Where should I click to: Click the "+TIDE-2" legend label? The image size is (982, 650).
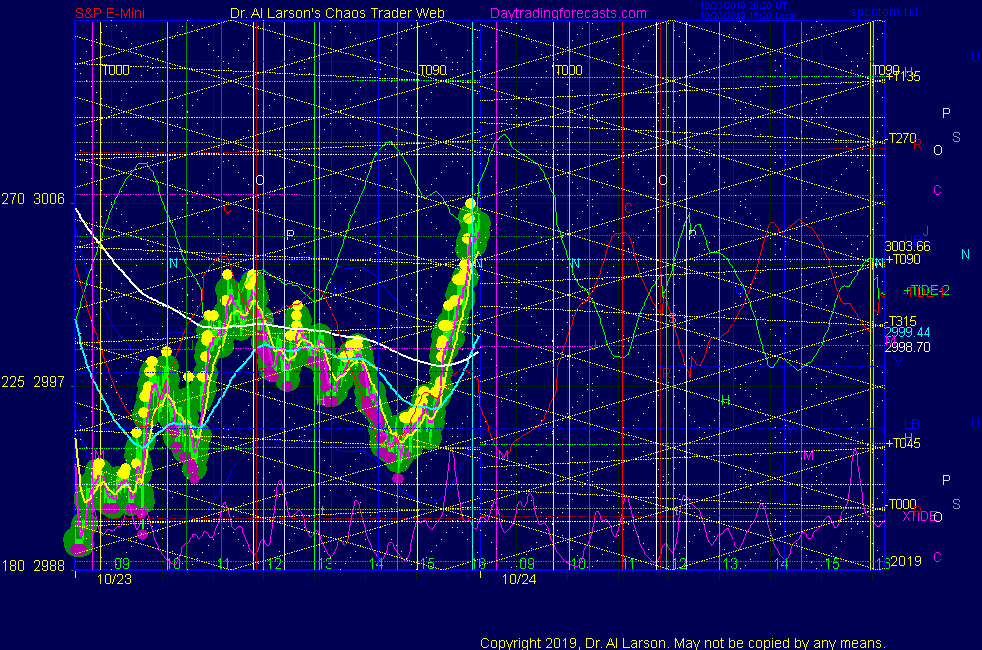pos(926,291)
